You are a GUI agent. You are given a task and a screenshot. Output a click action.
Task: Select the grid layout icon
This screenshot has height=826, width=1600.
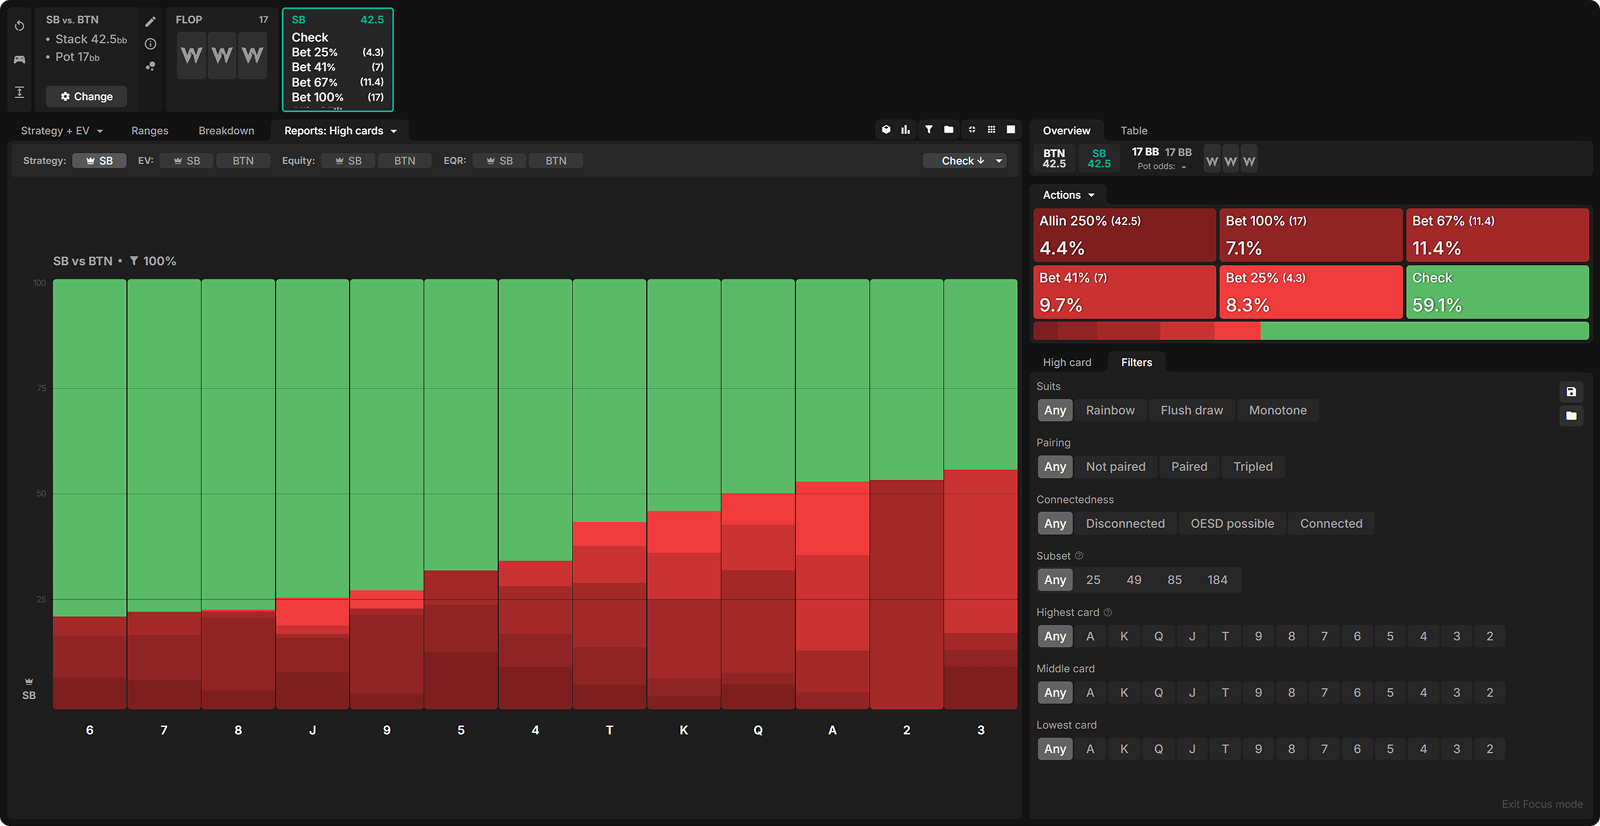click(991, 130)
